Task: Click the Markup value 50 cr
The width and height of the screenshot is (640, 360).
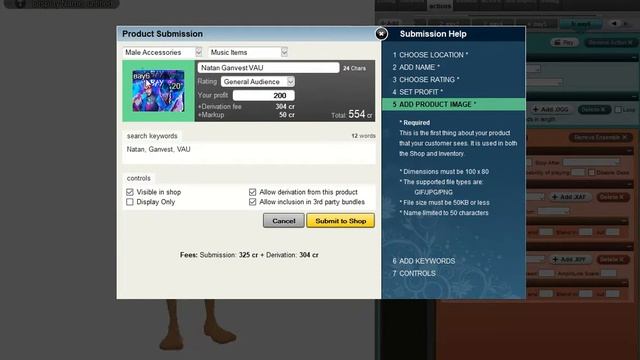Action: click(287, 115)
